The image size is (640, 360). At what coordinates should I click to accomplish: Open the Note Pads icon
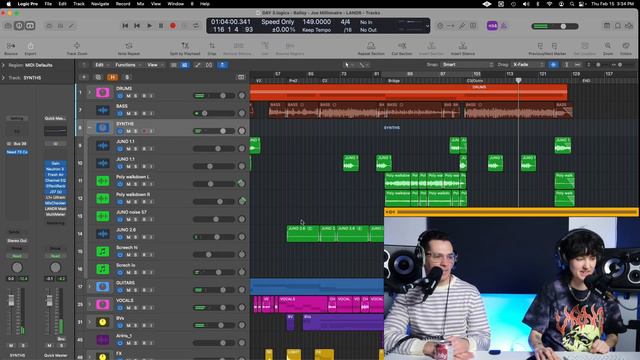[618, 26]
